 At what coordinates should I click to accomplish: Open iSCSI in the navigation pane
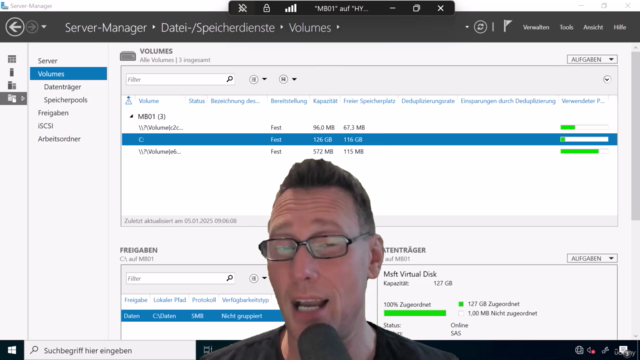[45, 126]
